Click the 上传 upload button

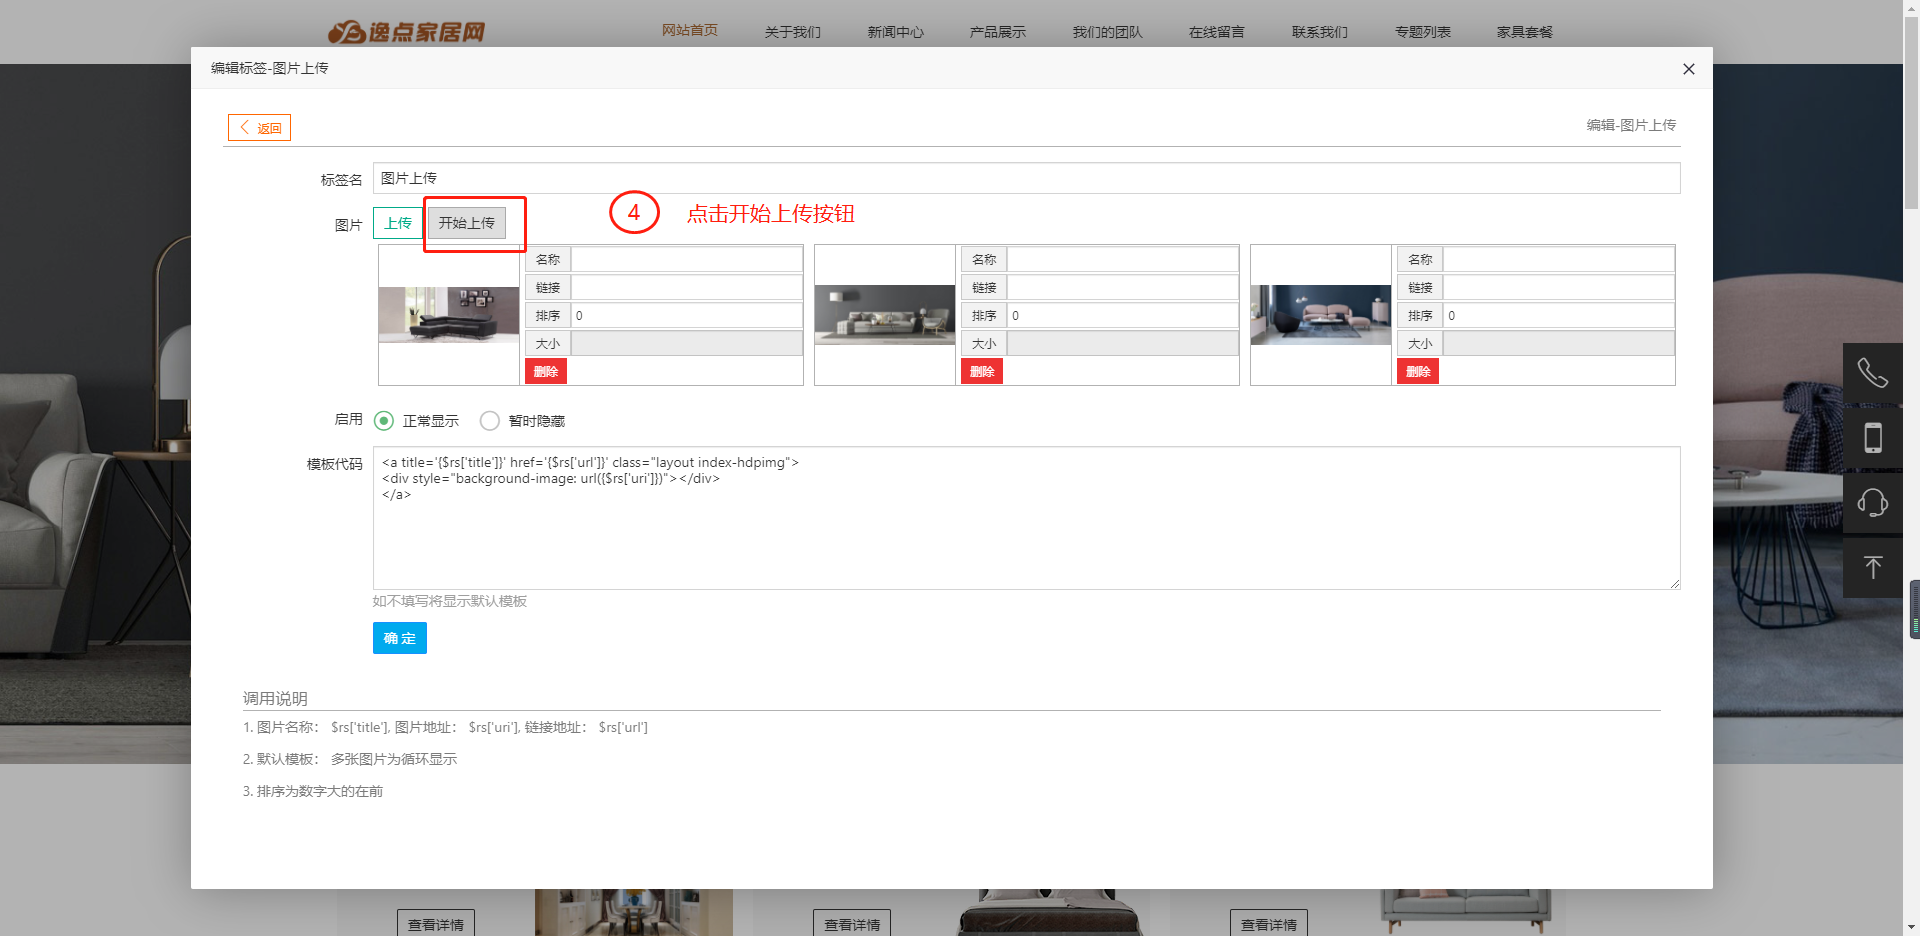point(398,223)
